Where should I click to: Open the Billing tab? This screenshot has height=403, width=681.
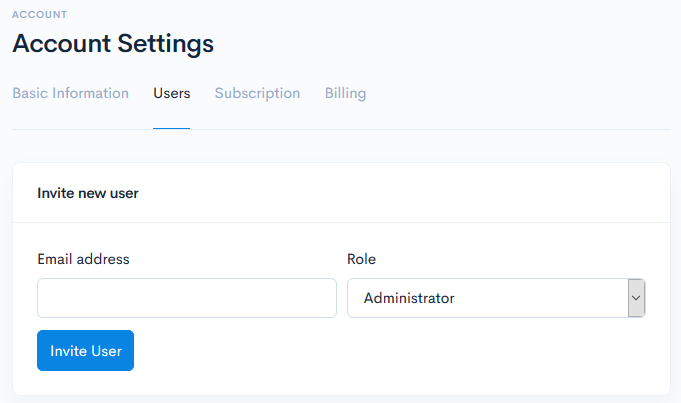pos(345,93)
